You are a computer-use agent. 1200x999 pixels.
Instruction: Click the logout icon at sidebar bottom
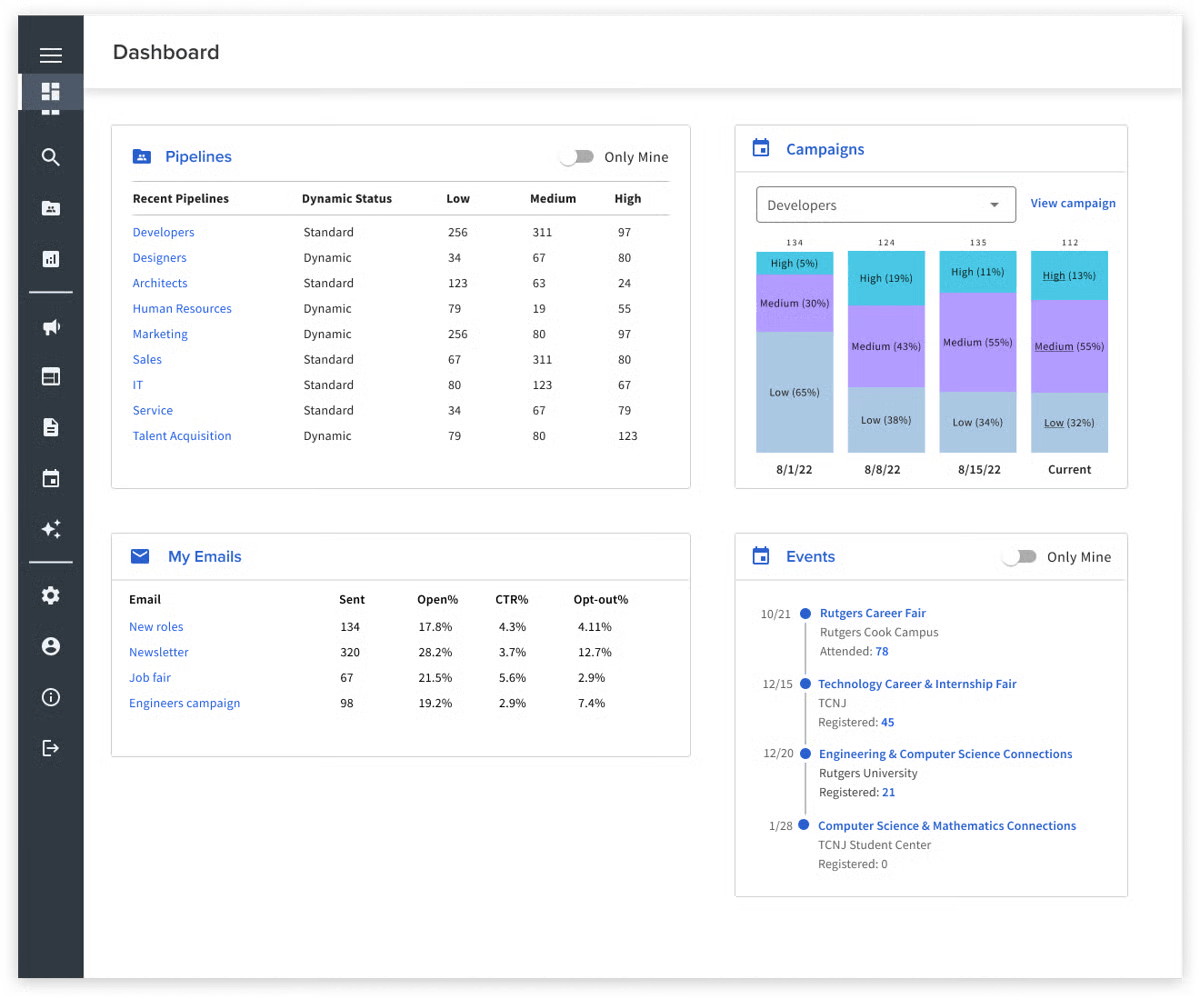pyautogui.click(x=50, y=747)
